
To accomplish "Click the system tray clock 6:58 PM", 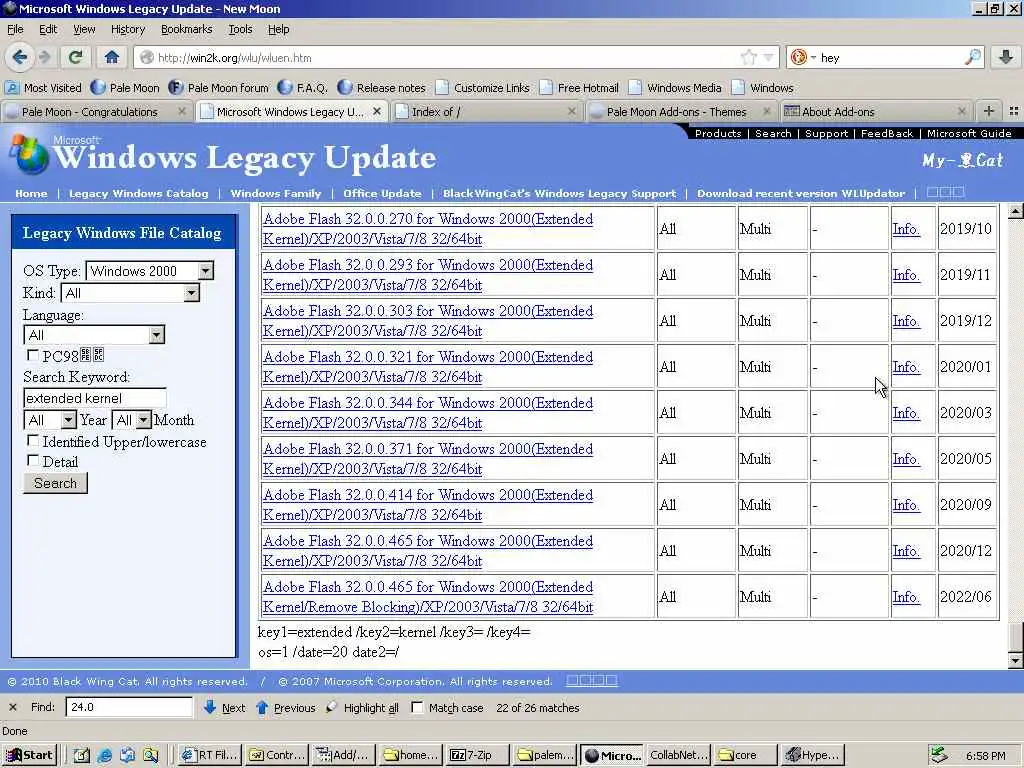I will [985, 756].
